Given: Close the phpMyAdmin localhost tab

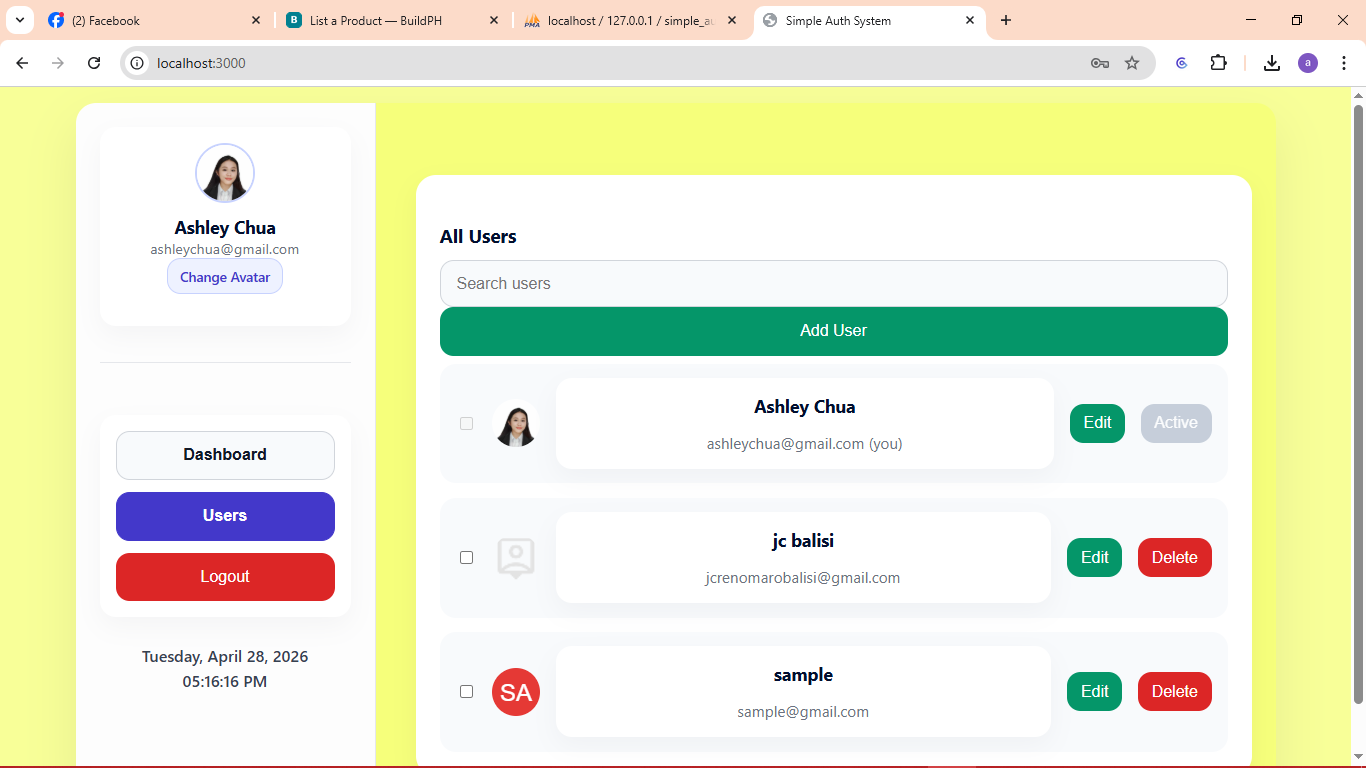Looking at the screenshot, I should point(732,20).
